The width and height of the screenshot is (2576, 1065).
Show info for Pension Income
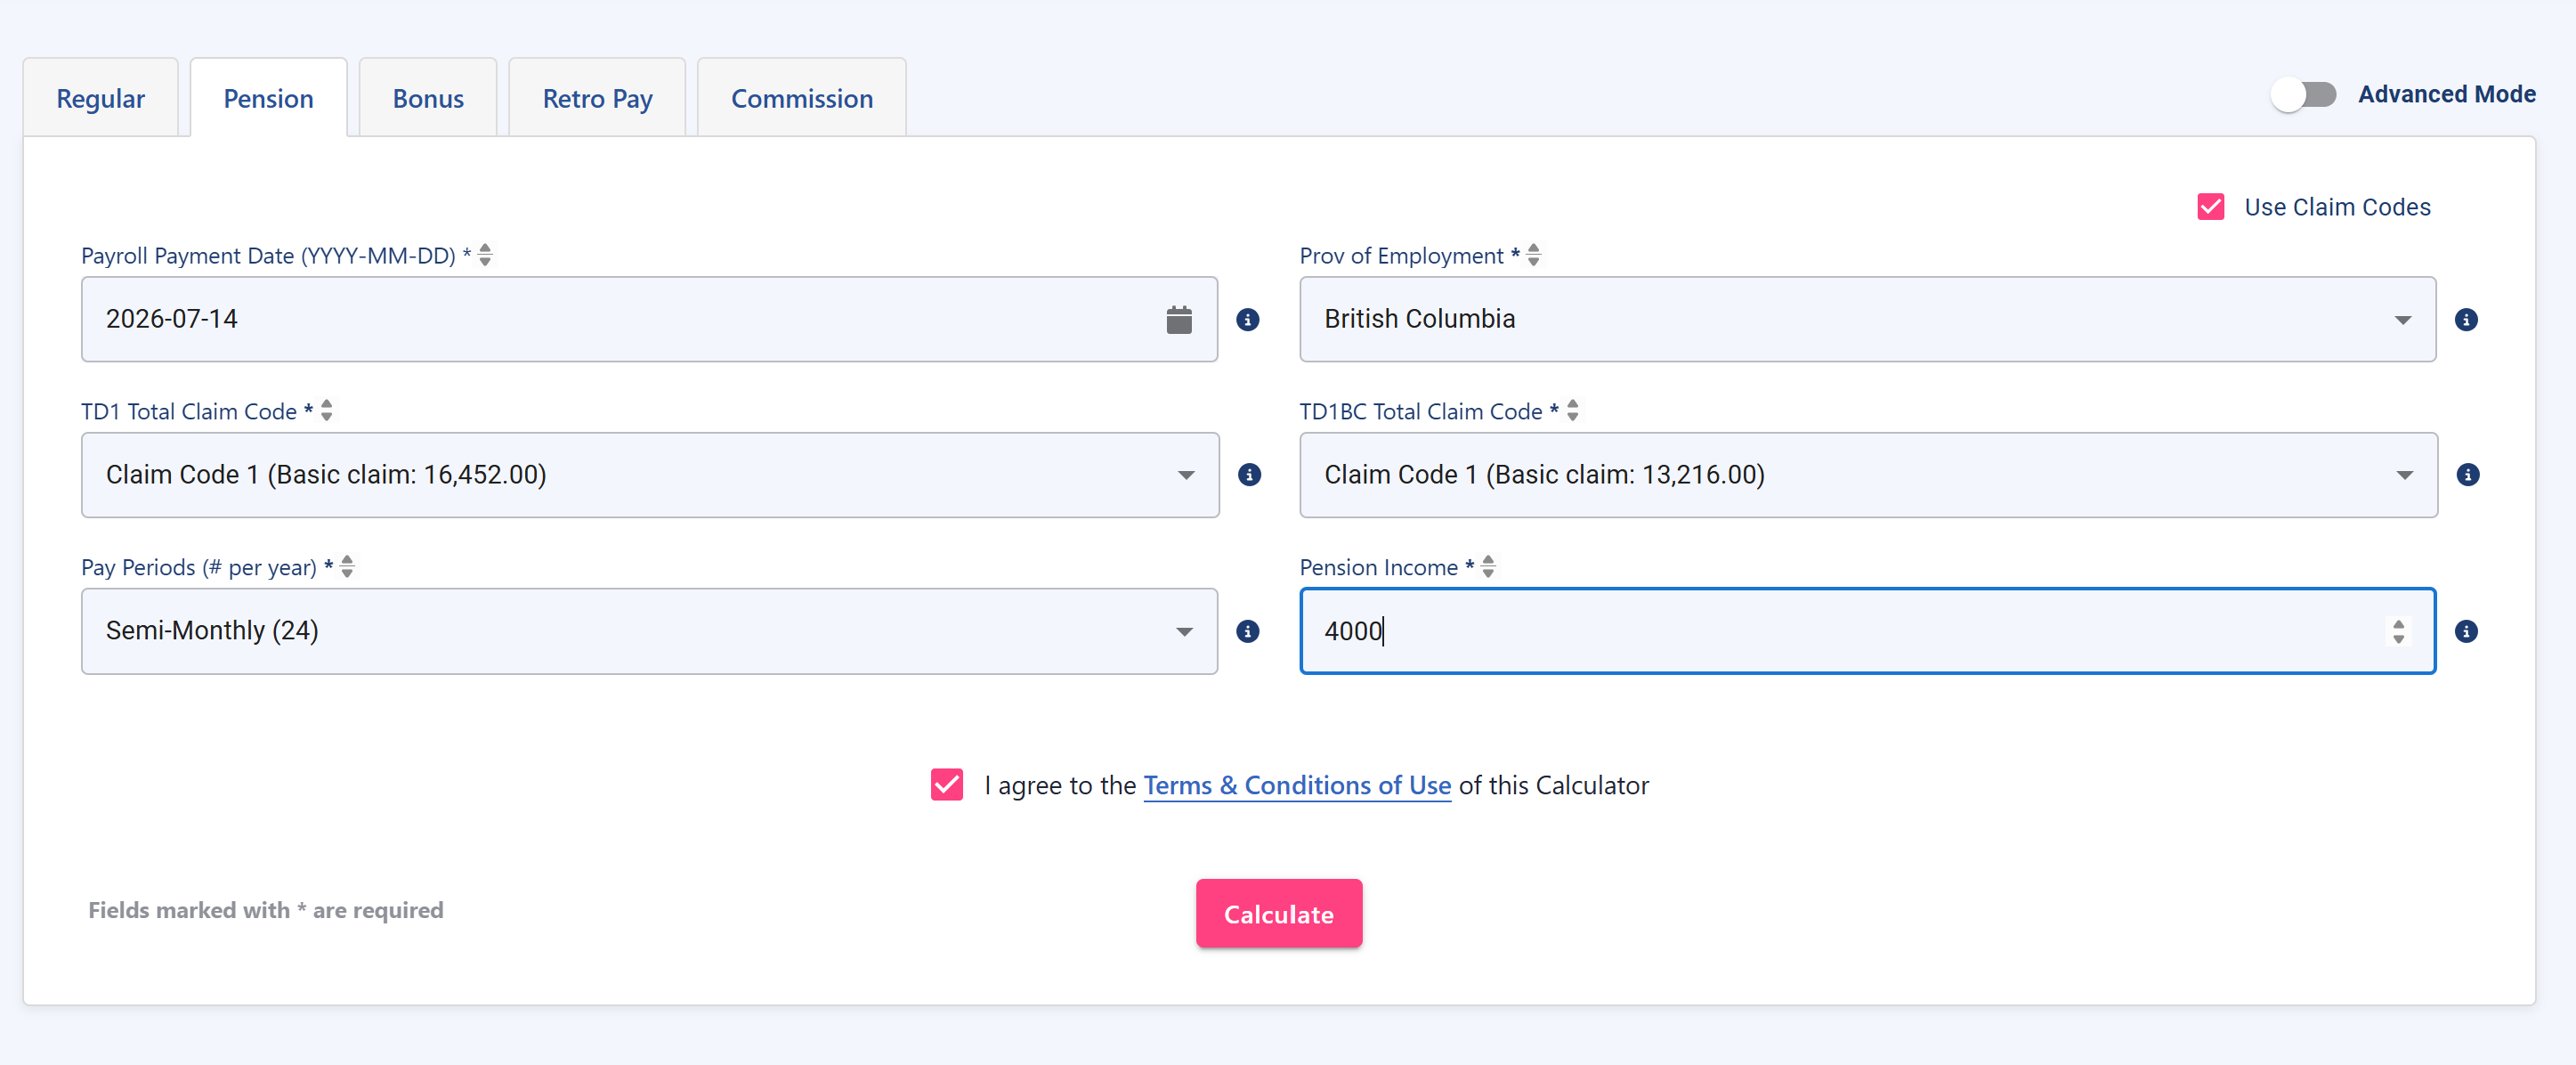2466,631
